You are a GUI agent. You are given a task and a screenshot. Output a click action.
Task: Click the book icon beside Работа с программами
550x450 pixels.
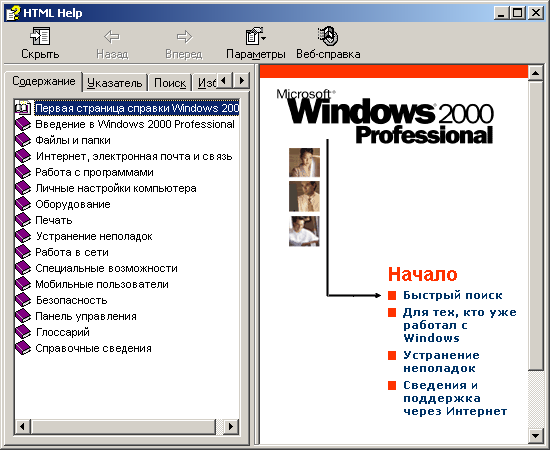point(23,172)
